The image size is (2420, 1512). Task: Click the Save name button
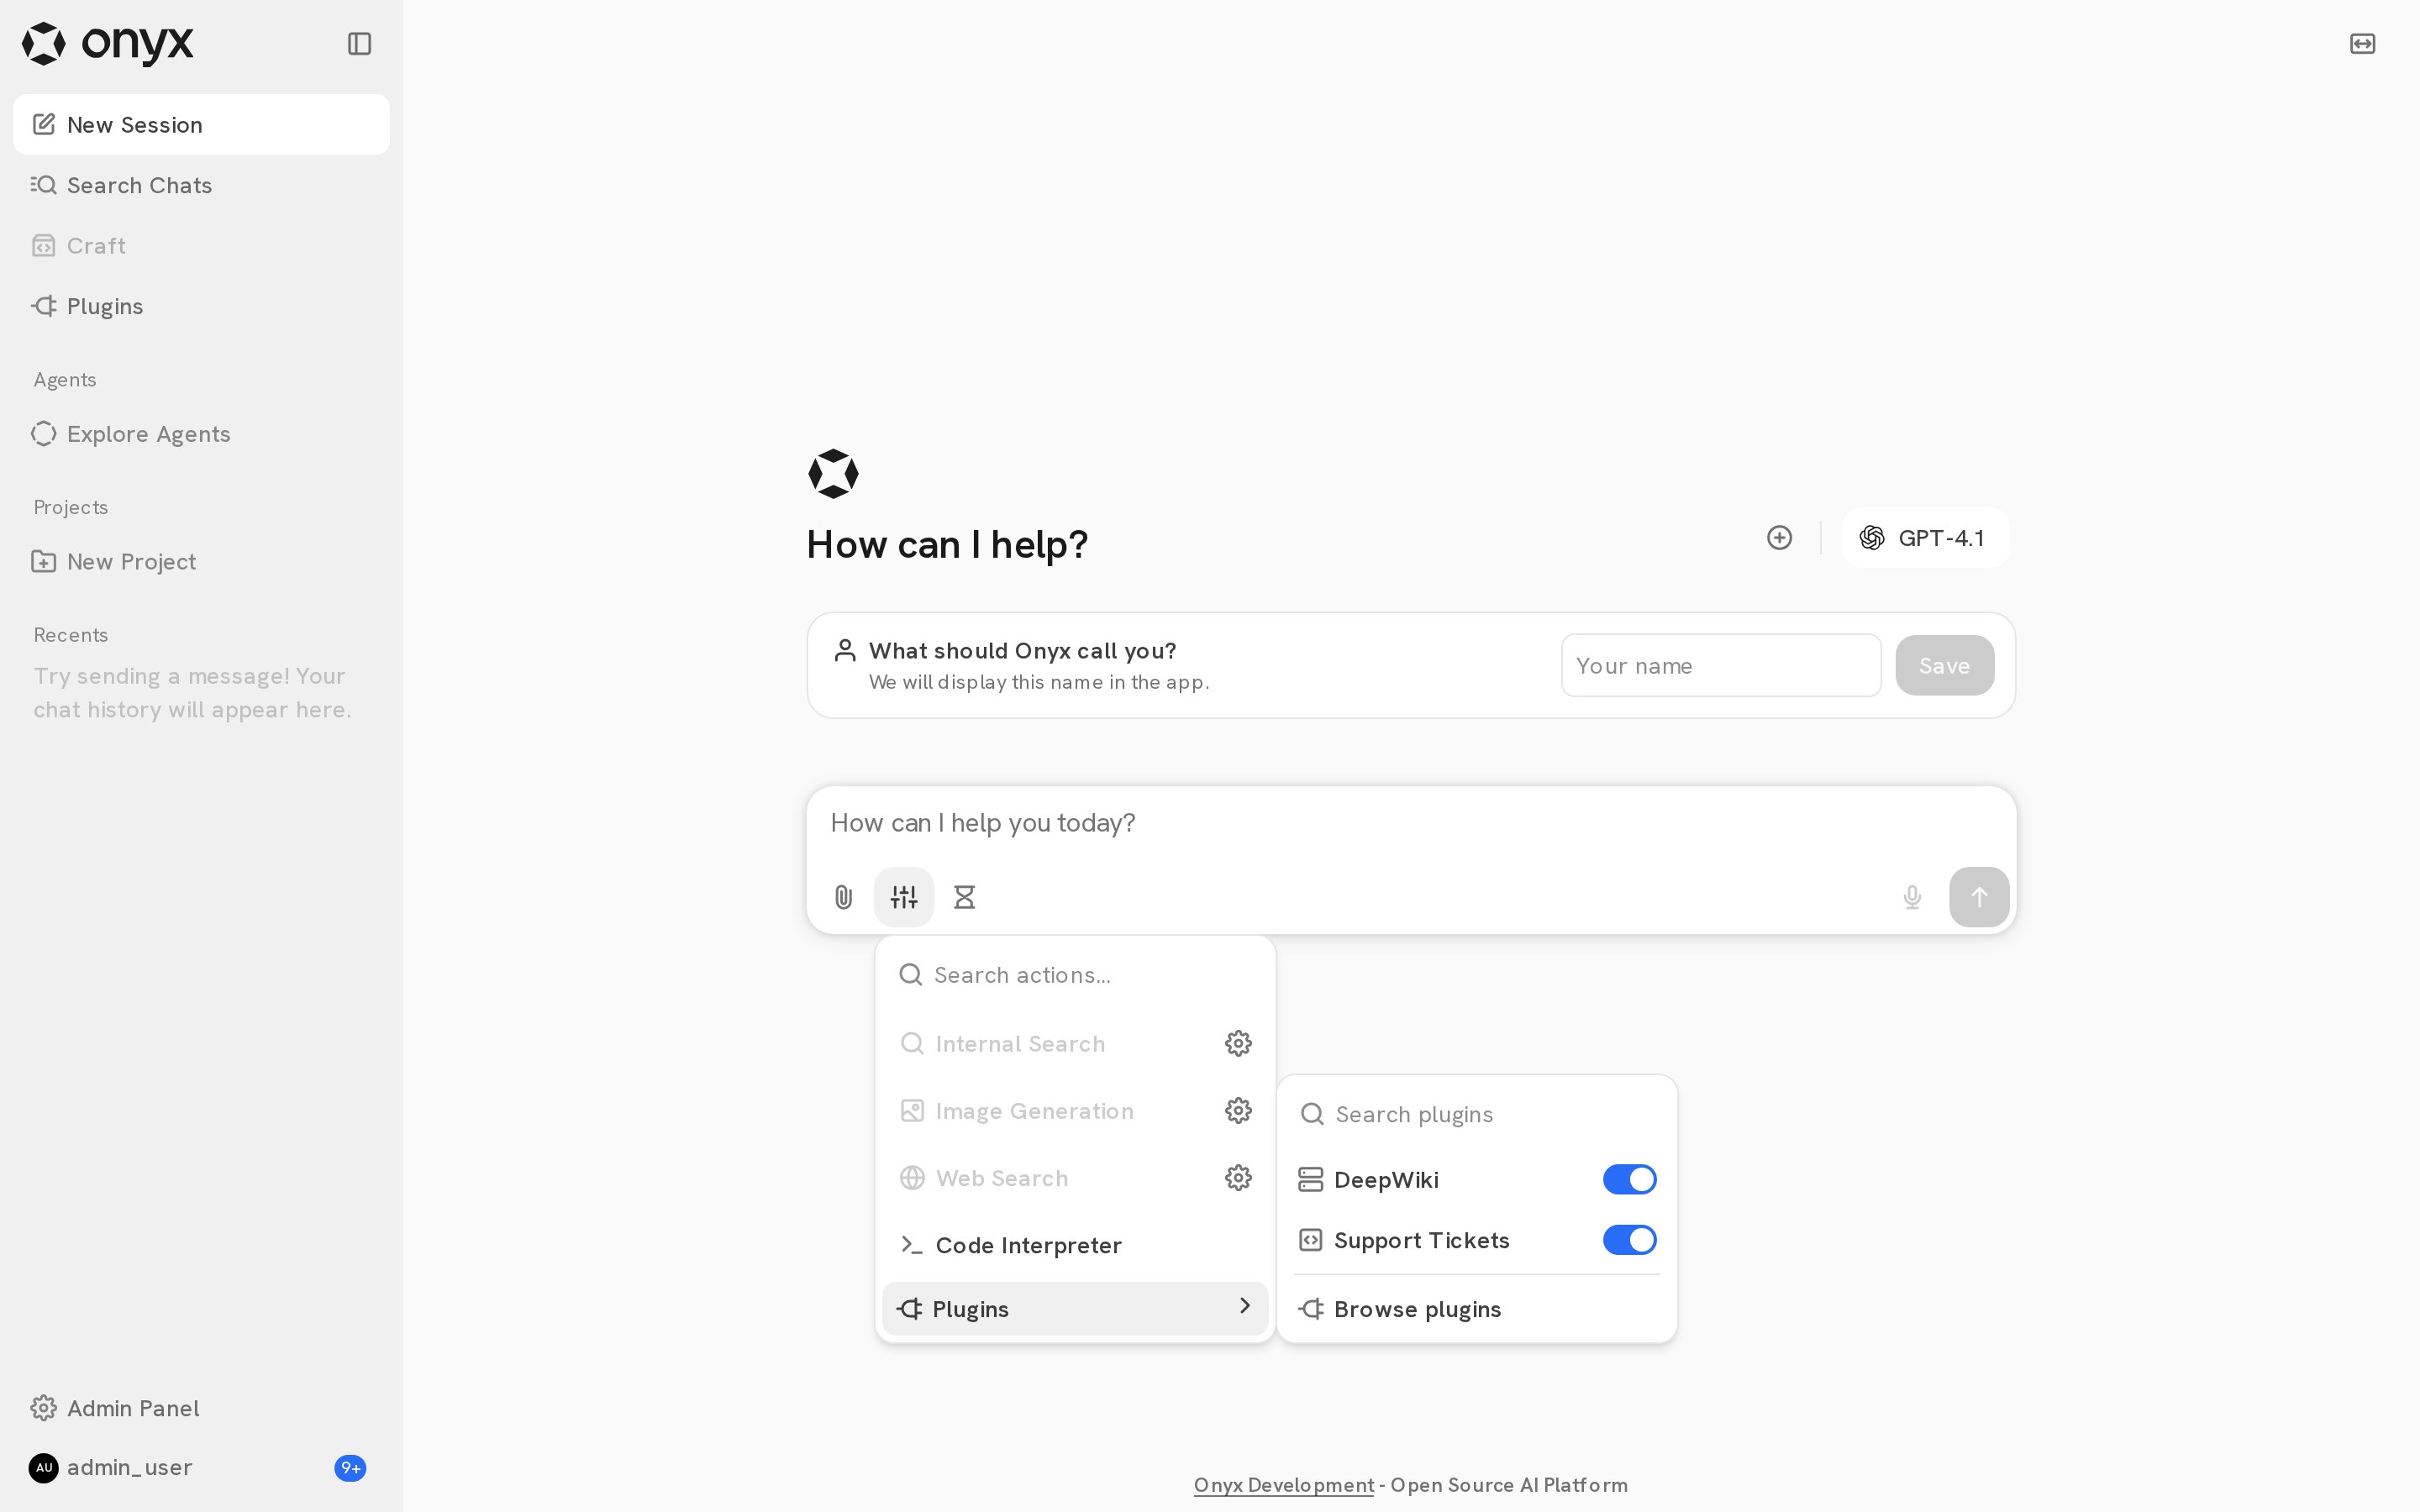point(1944,665)
